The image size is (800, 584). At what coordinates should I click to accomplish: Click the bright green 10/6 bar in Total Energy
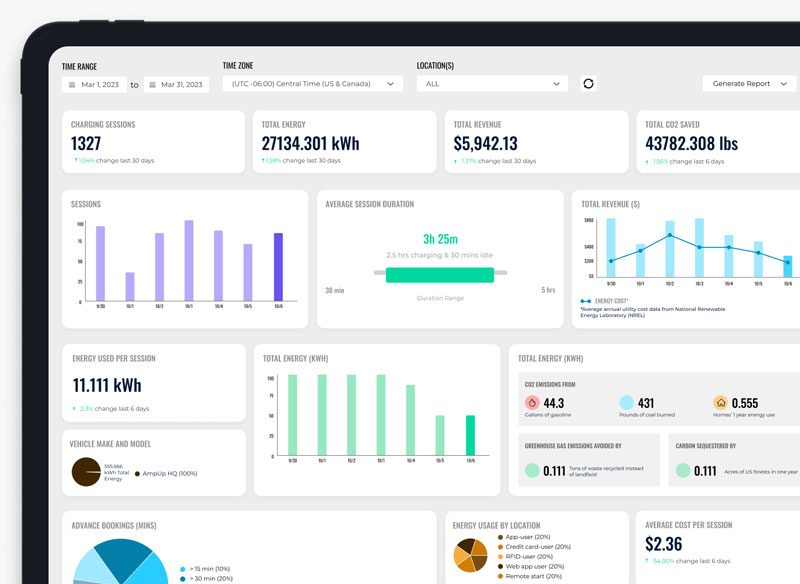coord(470,435)
